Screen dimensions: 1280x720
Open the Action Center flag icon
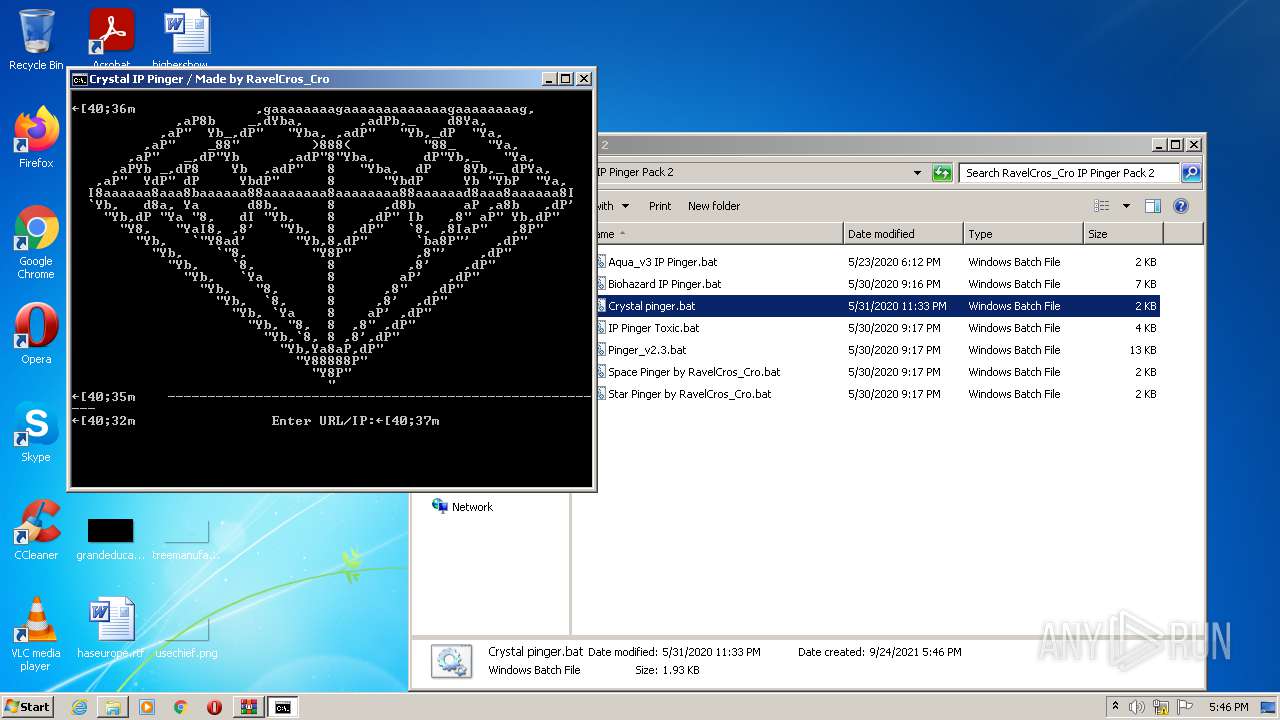1186,707
